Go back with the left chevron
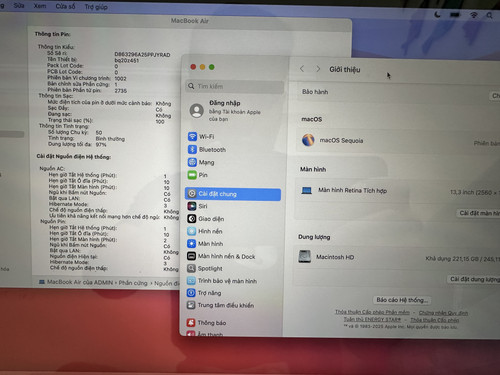Image resolution: width=500 pixels, height=375 pixels. tap(302, 69)
